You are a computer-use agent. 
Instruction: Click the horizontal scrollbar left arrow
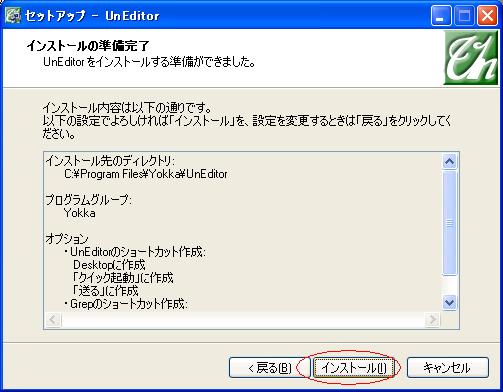tap(53, 320)
